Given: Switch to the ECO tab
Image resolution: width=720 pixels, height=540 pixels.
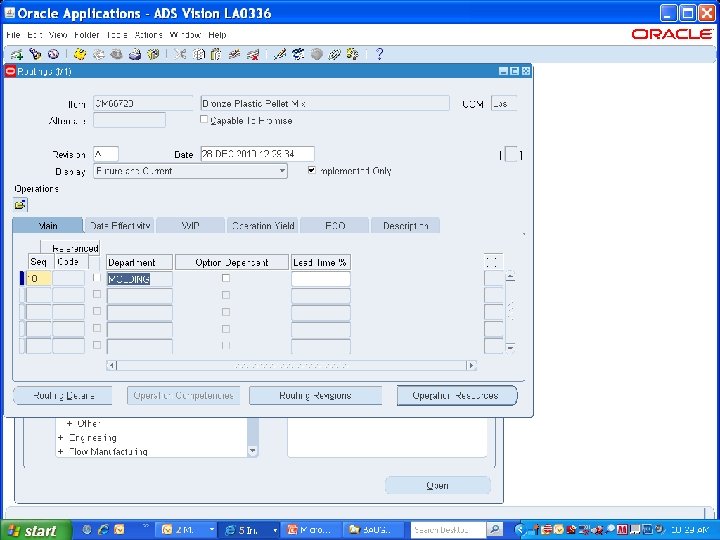Looking at the screenshot, I should click(x=335, y=225).
